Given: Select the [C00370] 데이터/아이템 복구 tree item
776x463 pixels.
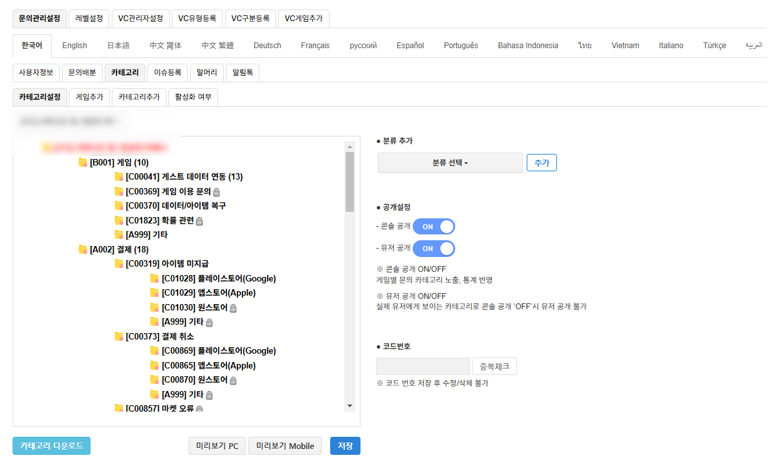Looking at the screenshot, I should (x=175, y=206).
